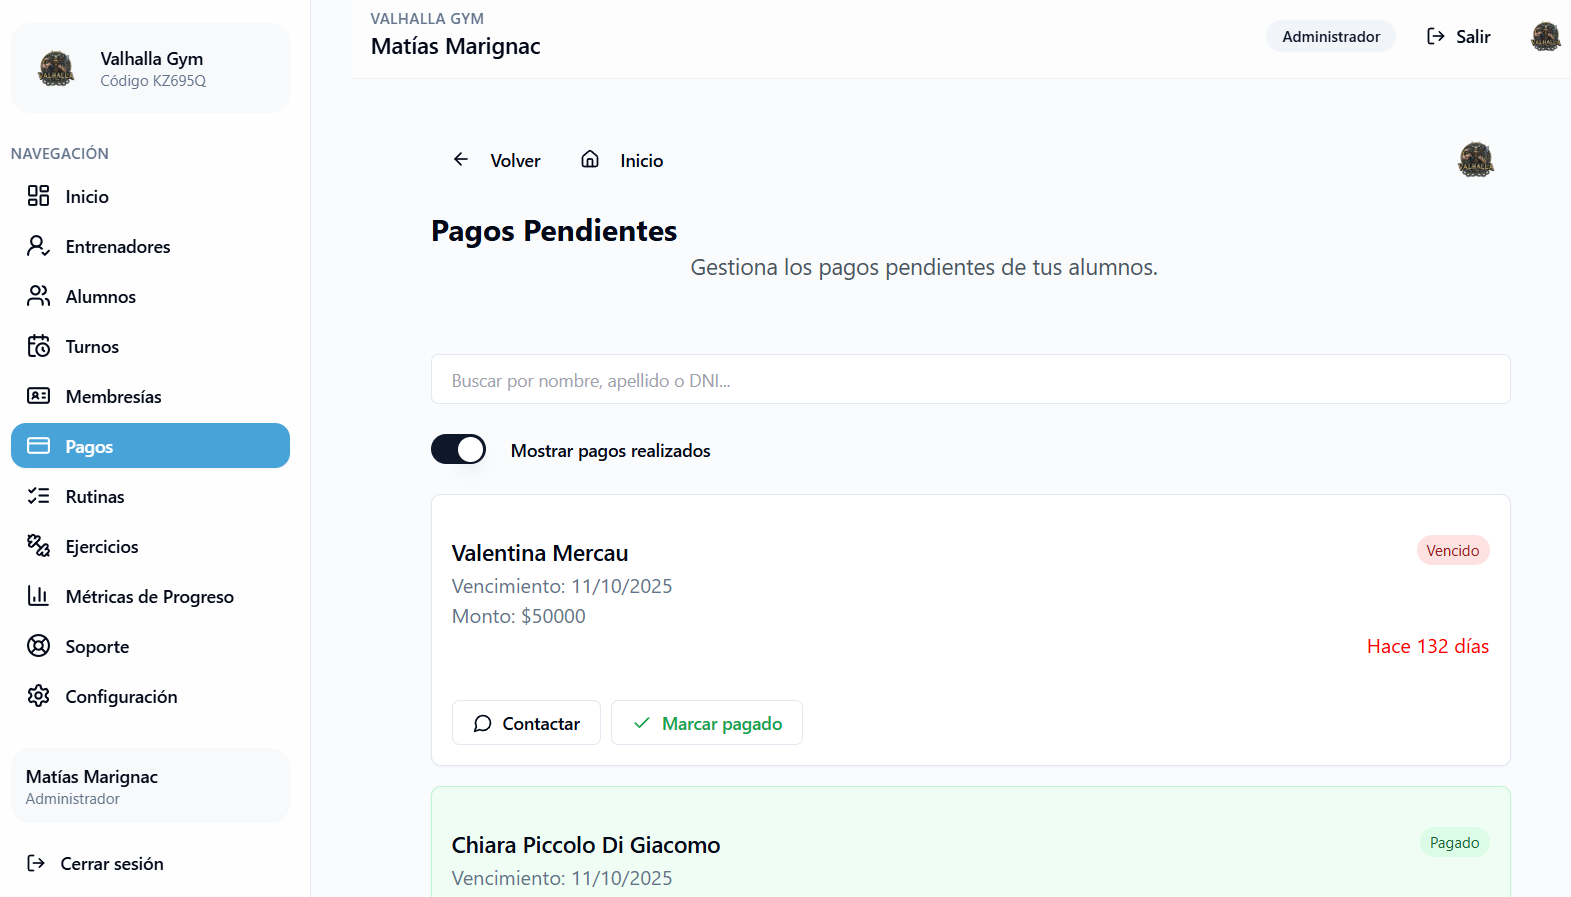
Task: Click the Volver back link
Action: pos(497,160)
